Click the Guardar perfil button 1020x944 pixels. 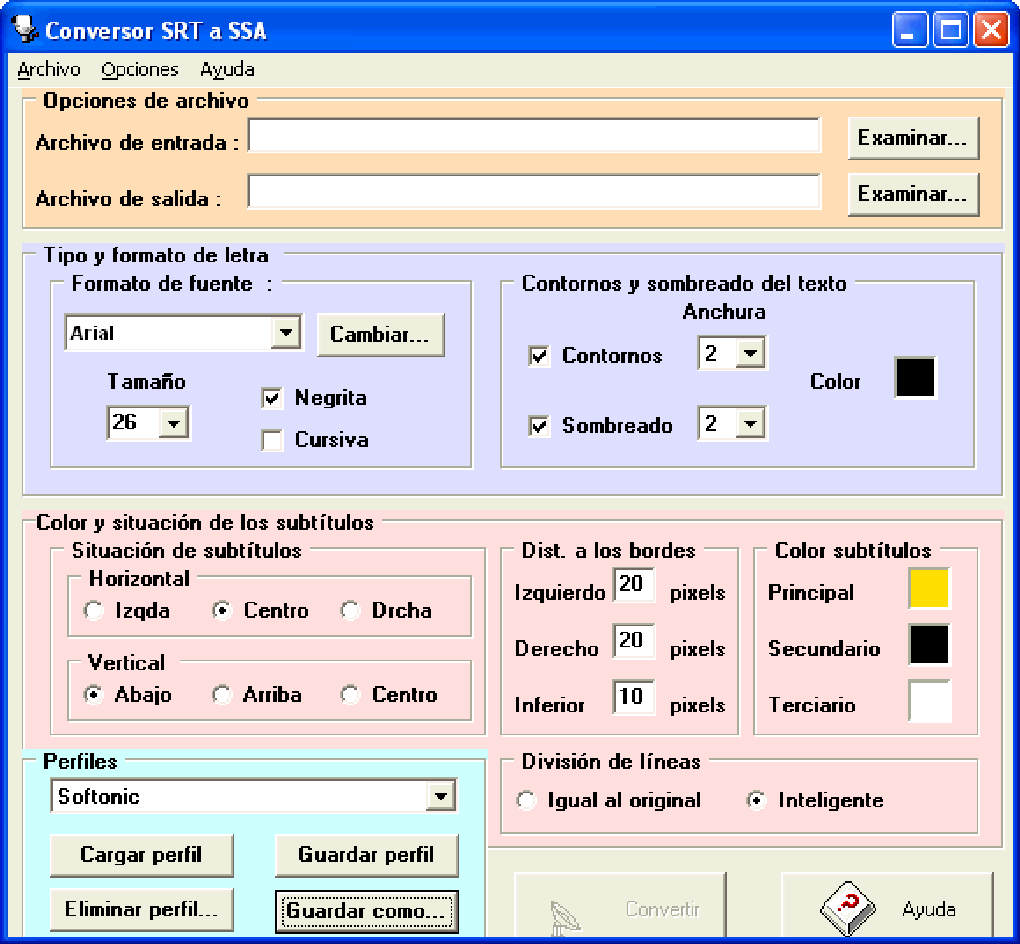coord(367,856)
